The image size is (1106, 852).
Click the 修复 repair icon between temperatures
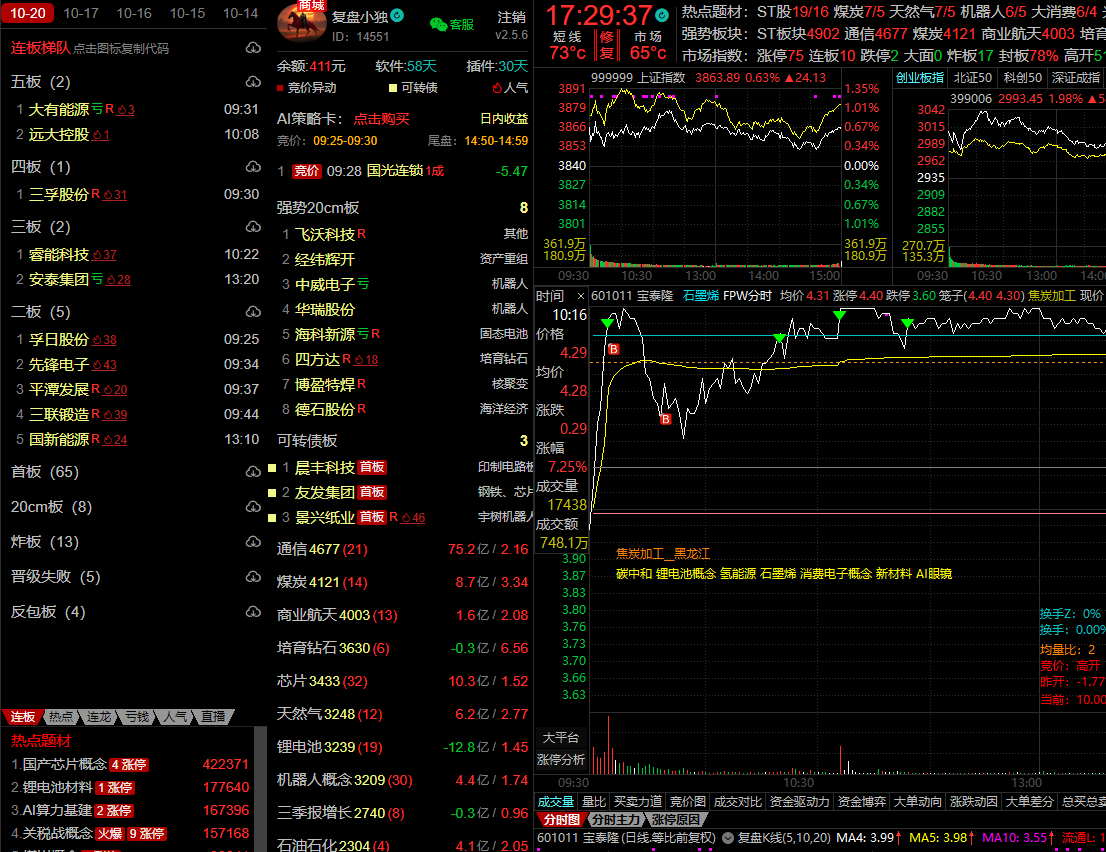tap(607, 44)
